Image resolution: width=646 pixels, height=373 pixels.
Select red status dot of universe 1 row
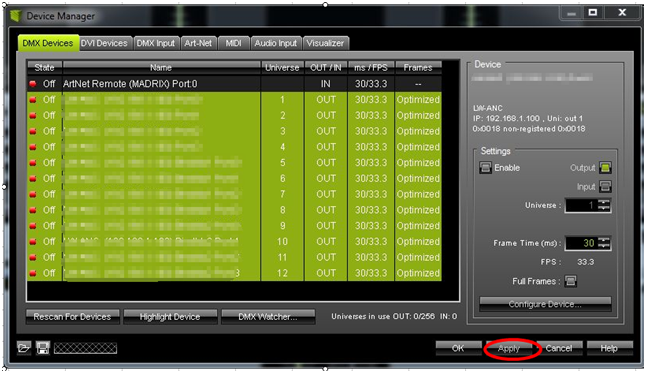[33, 100]
